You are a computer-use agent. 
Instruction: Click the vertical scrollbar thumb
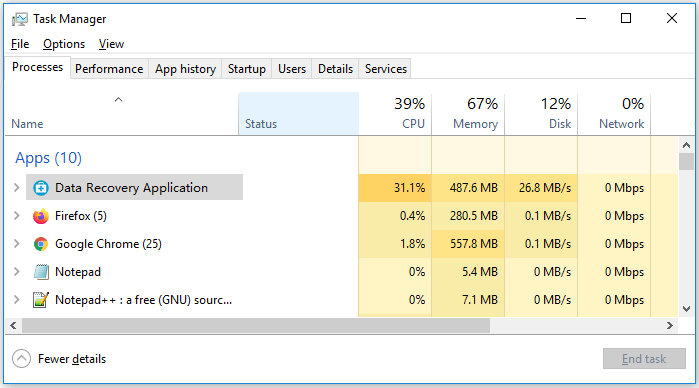[x=687, y=161]
